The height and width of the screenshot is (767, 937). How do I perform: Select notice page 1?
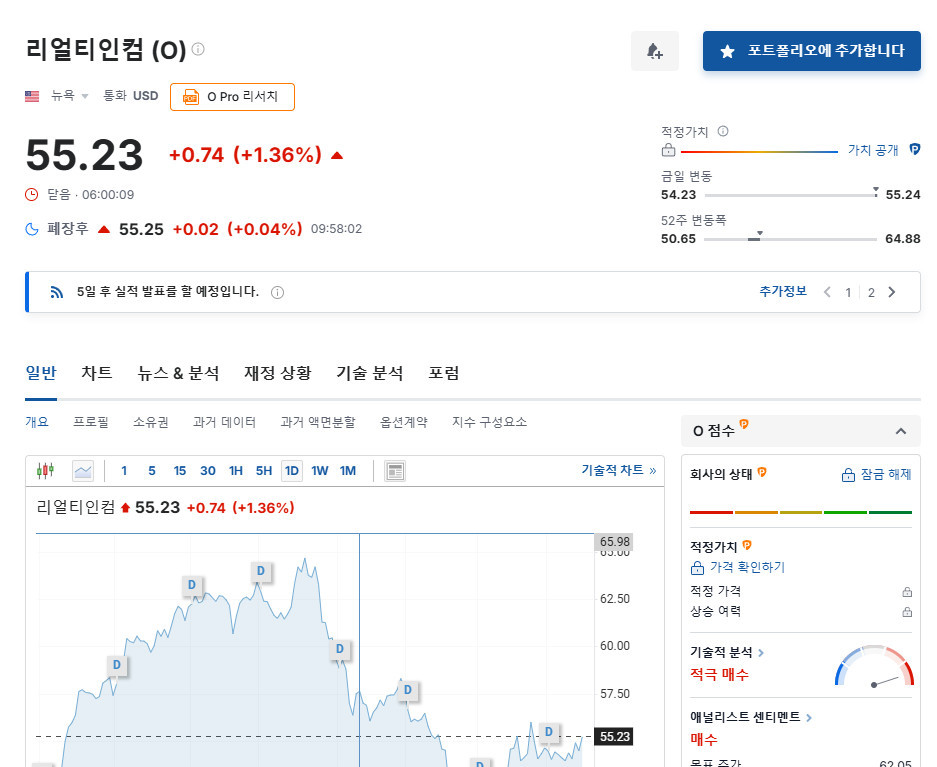[848, 293]
